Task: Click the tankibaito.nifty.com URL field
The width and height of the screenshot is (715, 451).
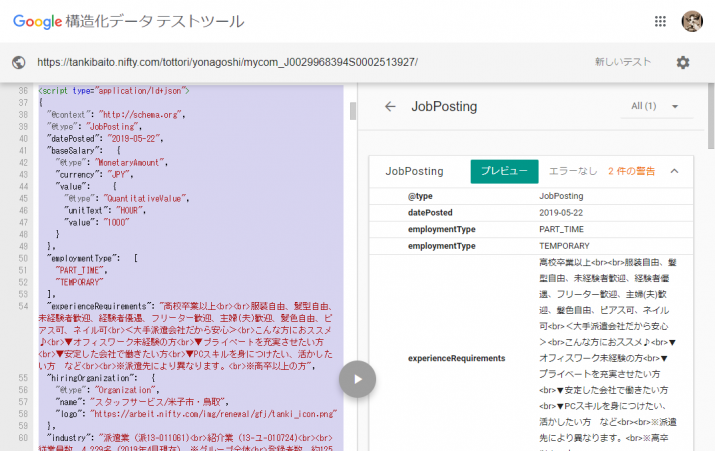Action: (227, 62)
